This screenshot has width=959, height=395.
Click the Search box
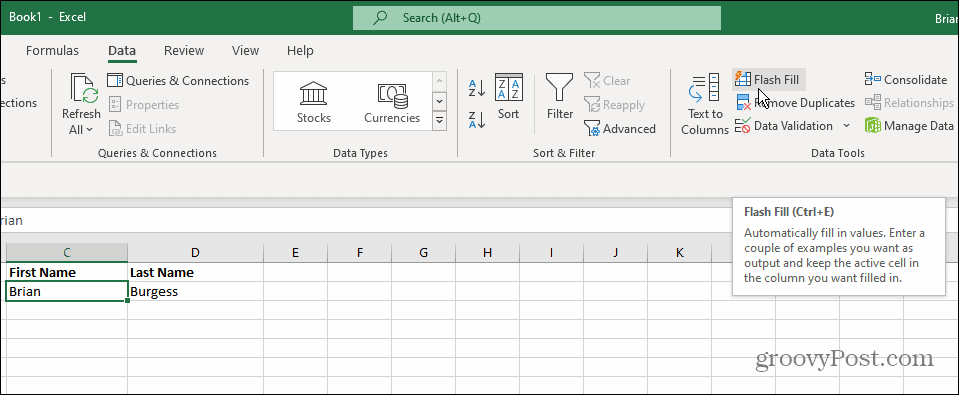coord(536,18)
